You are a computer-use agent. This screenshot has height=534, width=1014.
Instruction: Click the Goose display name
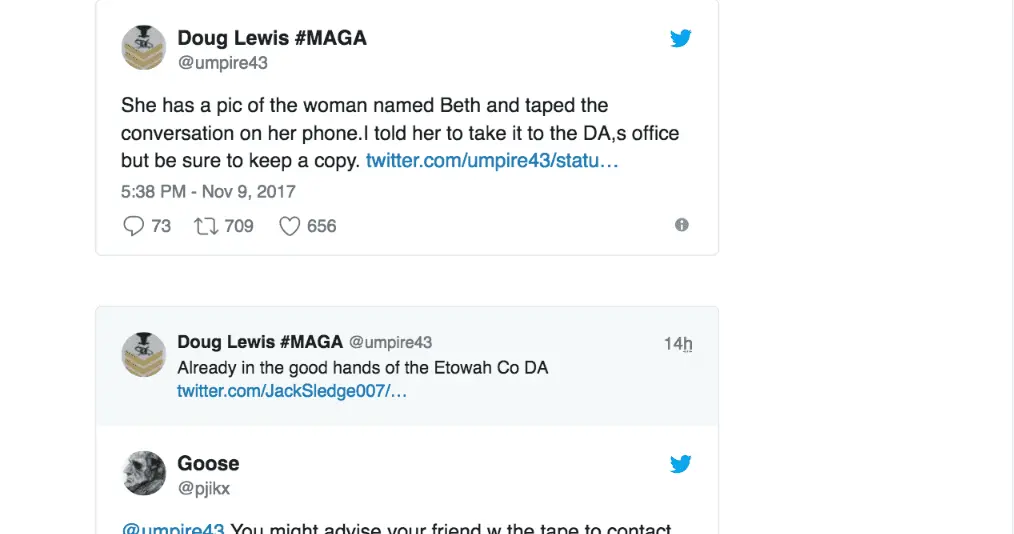click(208, 463)
